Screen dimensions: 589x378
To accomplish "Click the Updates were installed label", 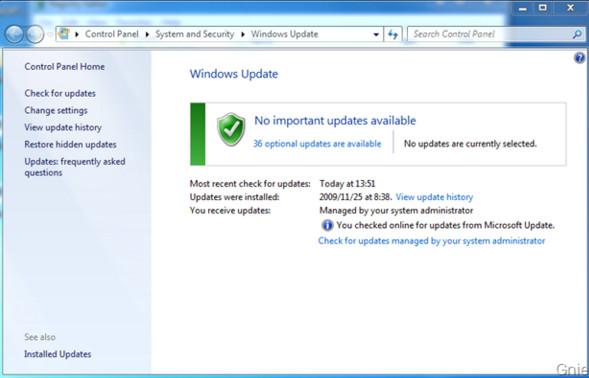I will (x=234, y=197).
